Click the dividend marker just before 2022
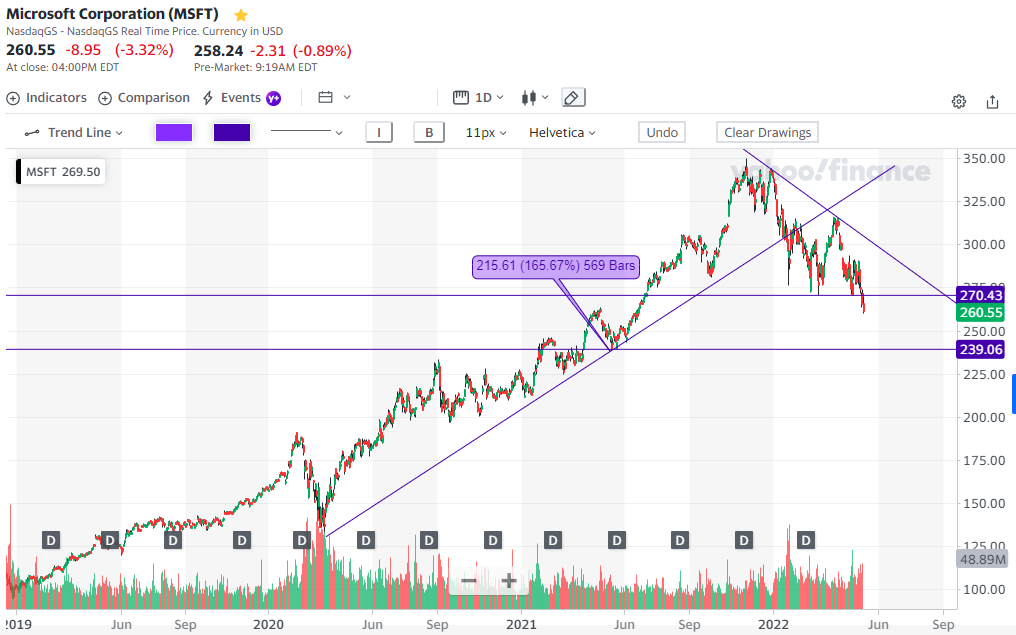Viewport: 1016px width, 635px height. [x=744, y=540]
